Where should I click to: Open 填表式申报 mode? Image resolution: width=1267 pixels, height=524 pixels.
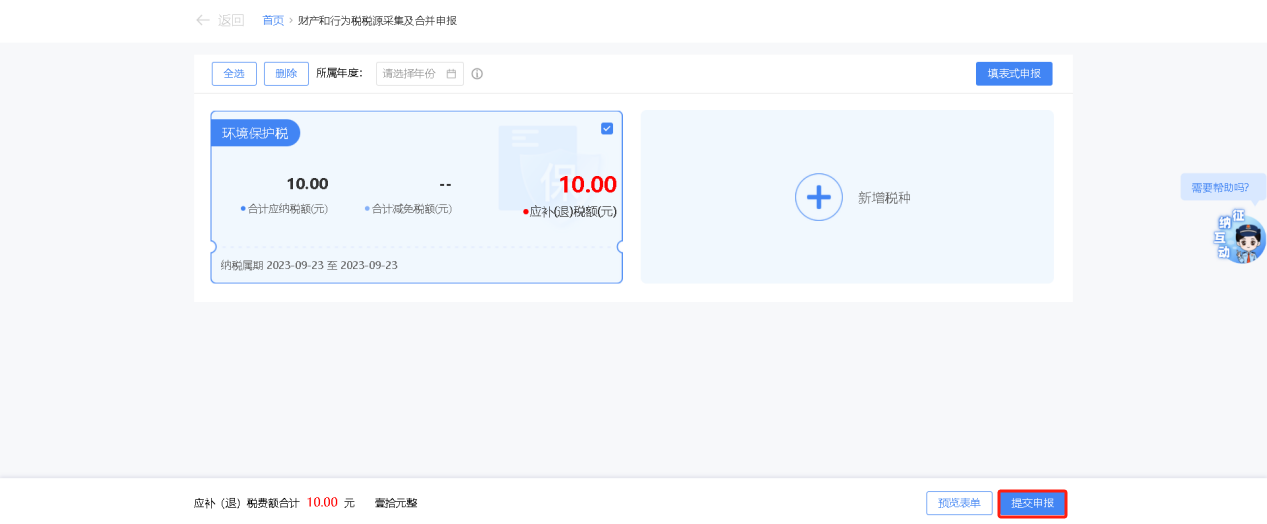1013,73
